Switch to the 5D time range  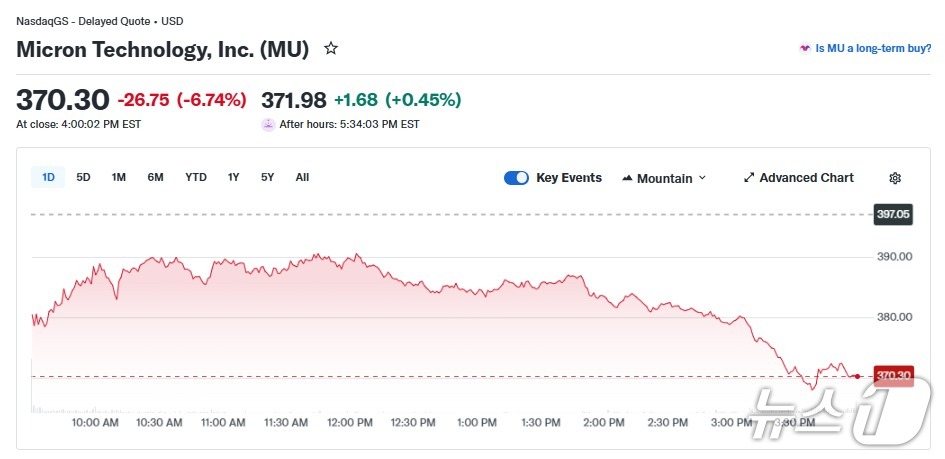pos(83,177)
